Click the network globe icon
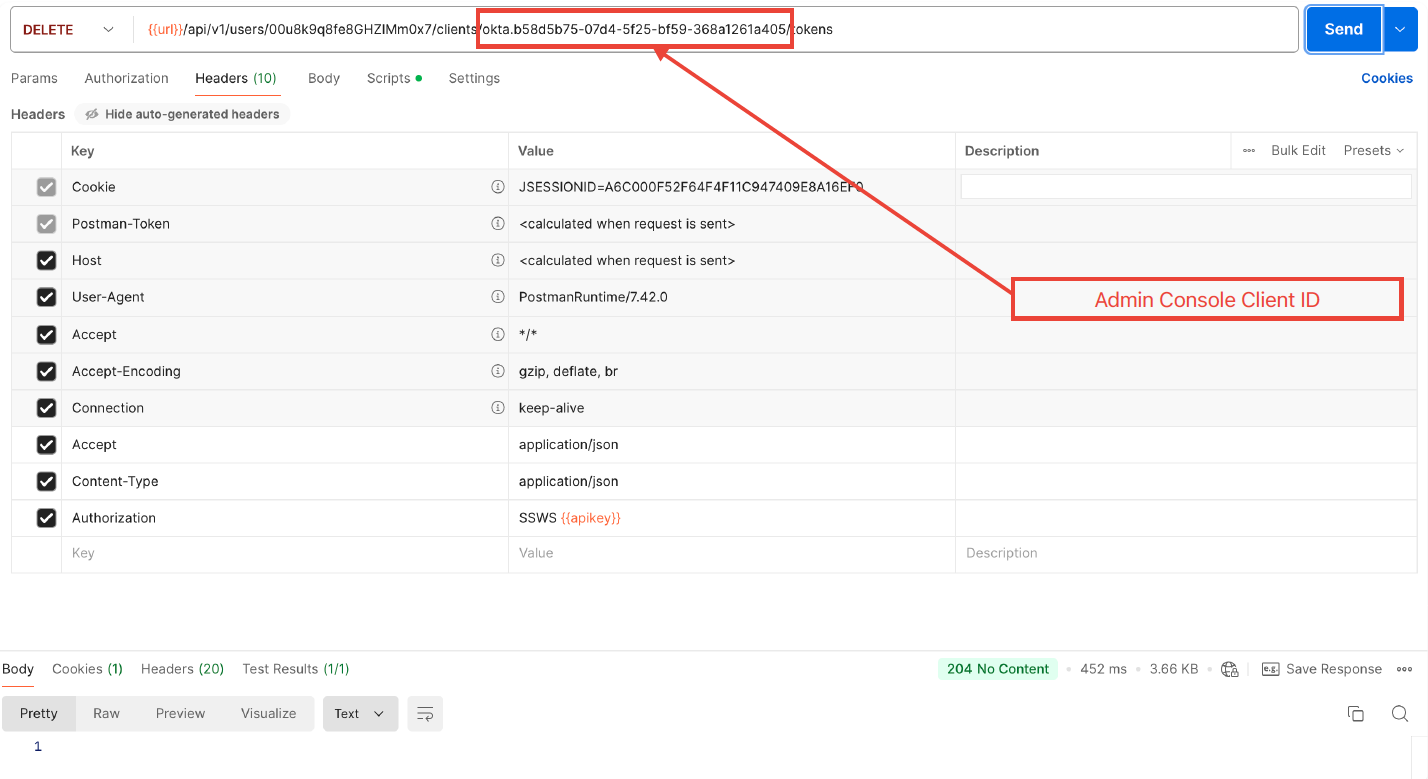 click(1230, 669)
